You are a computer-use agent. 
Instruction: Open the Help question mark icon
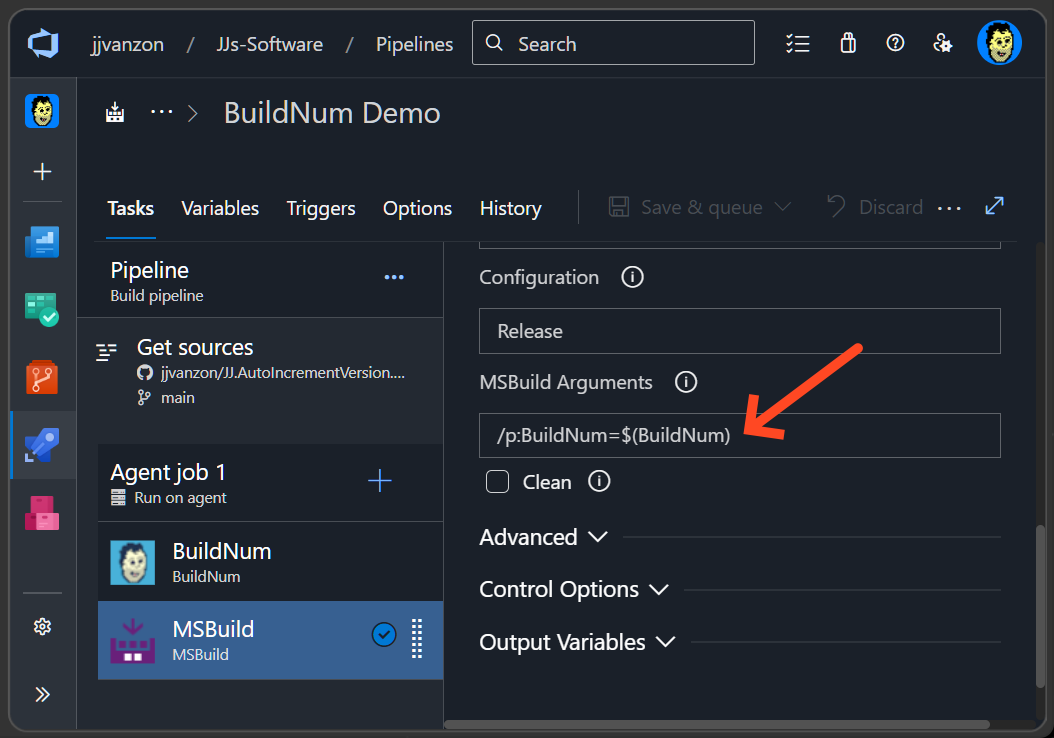pyautogui.click(x=895, y=43)
